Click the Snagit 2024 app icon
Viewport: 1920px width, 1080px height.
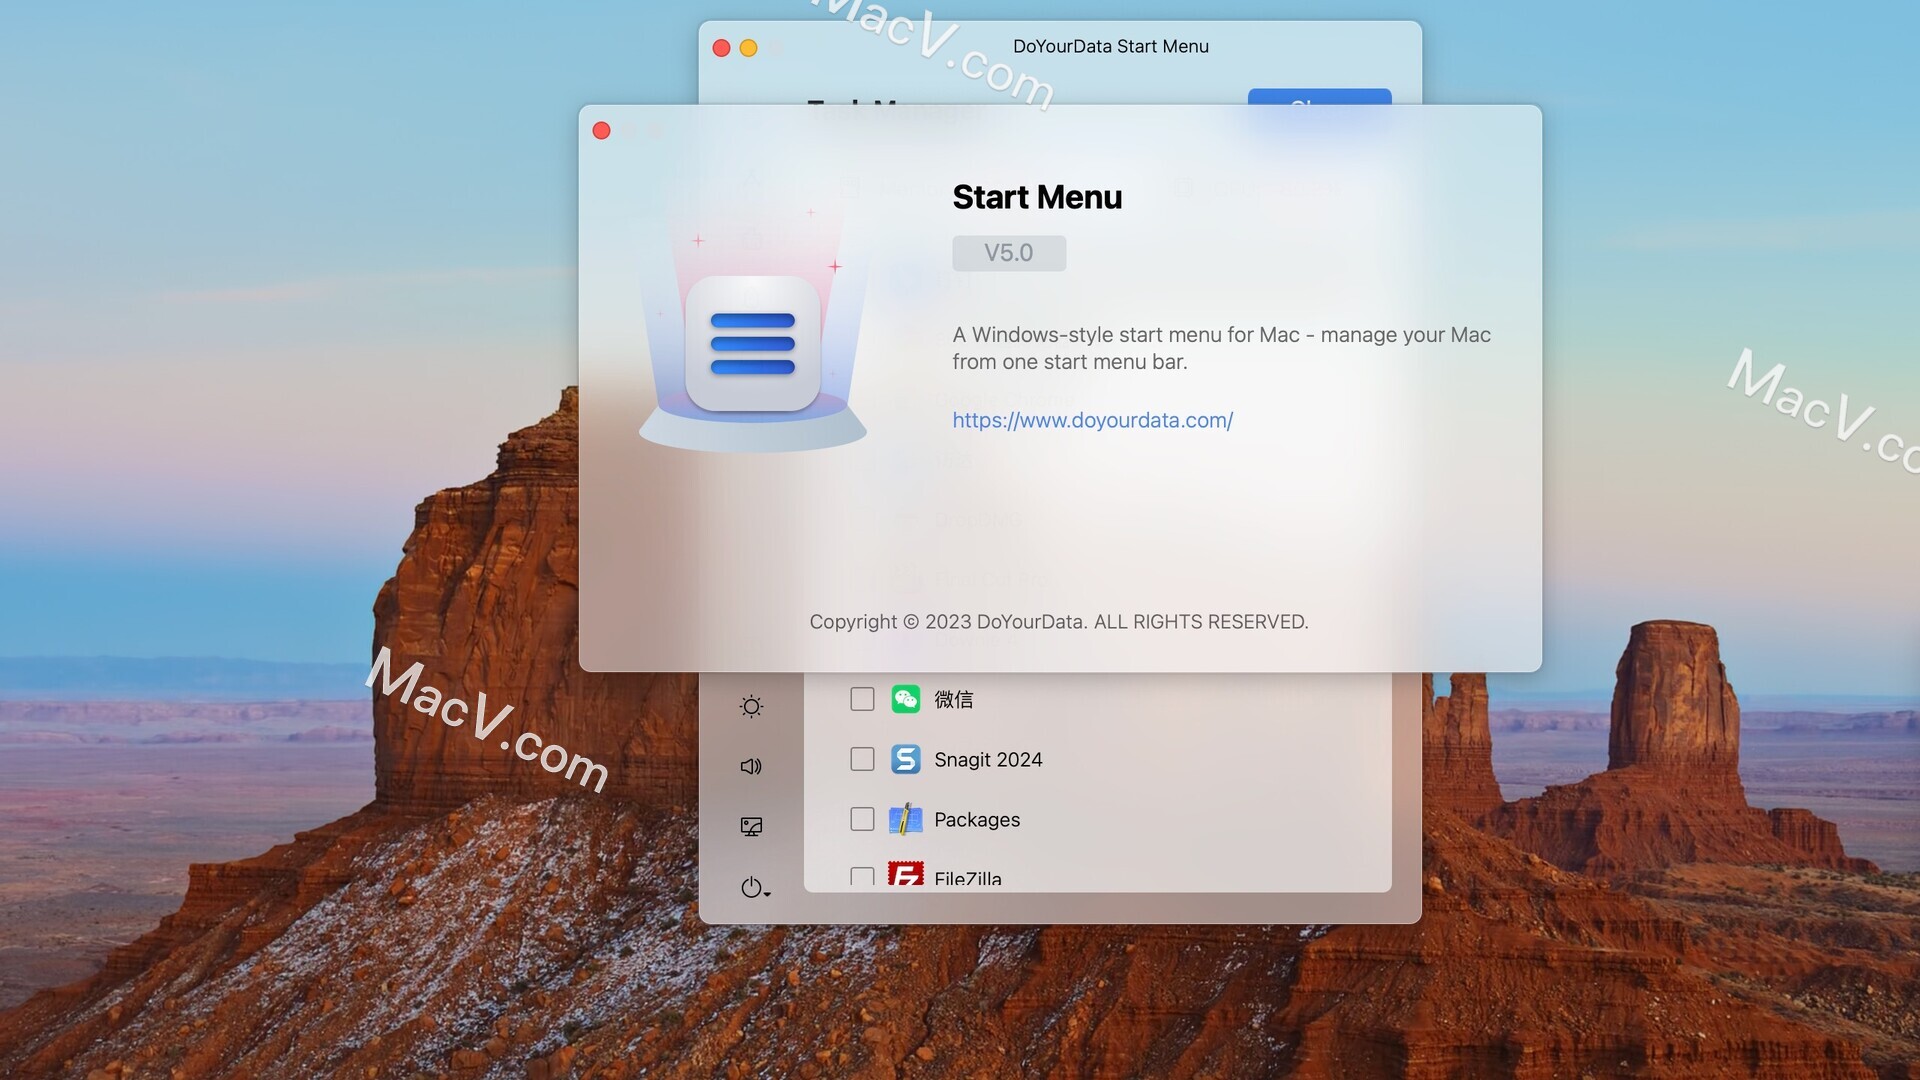point(906,759)
